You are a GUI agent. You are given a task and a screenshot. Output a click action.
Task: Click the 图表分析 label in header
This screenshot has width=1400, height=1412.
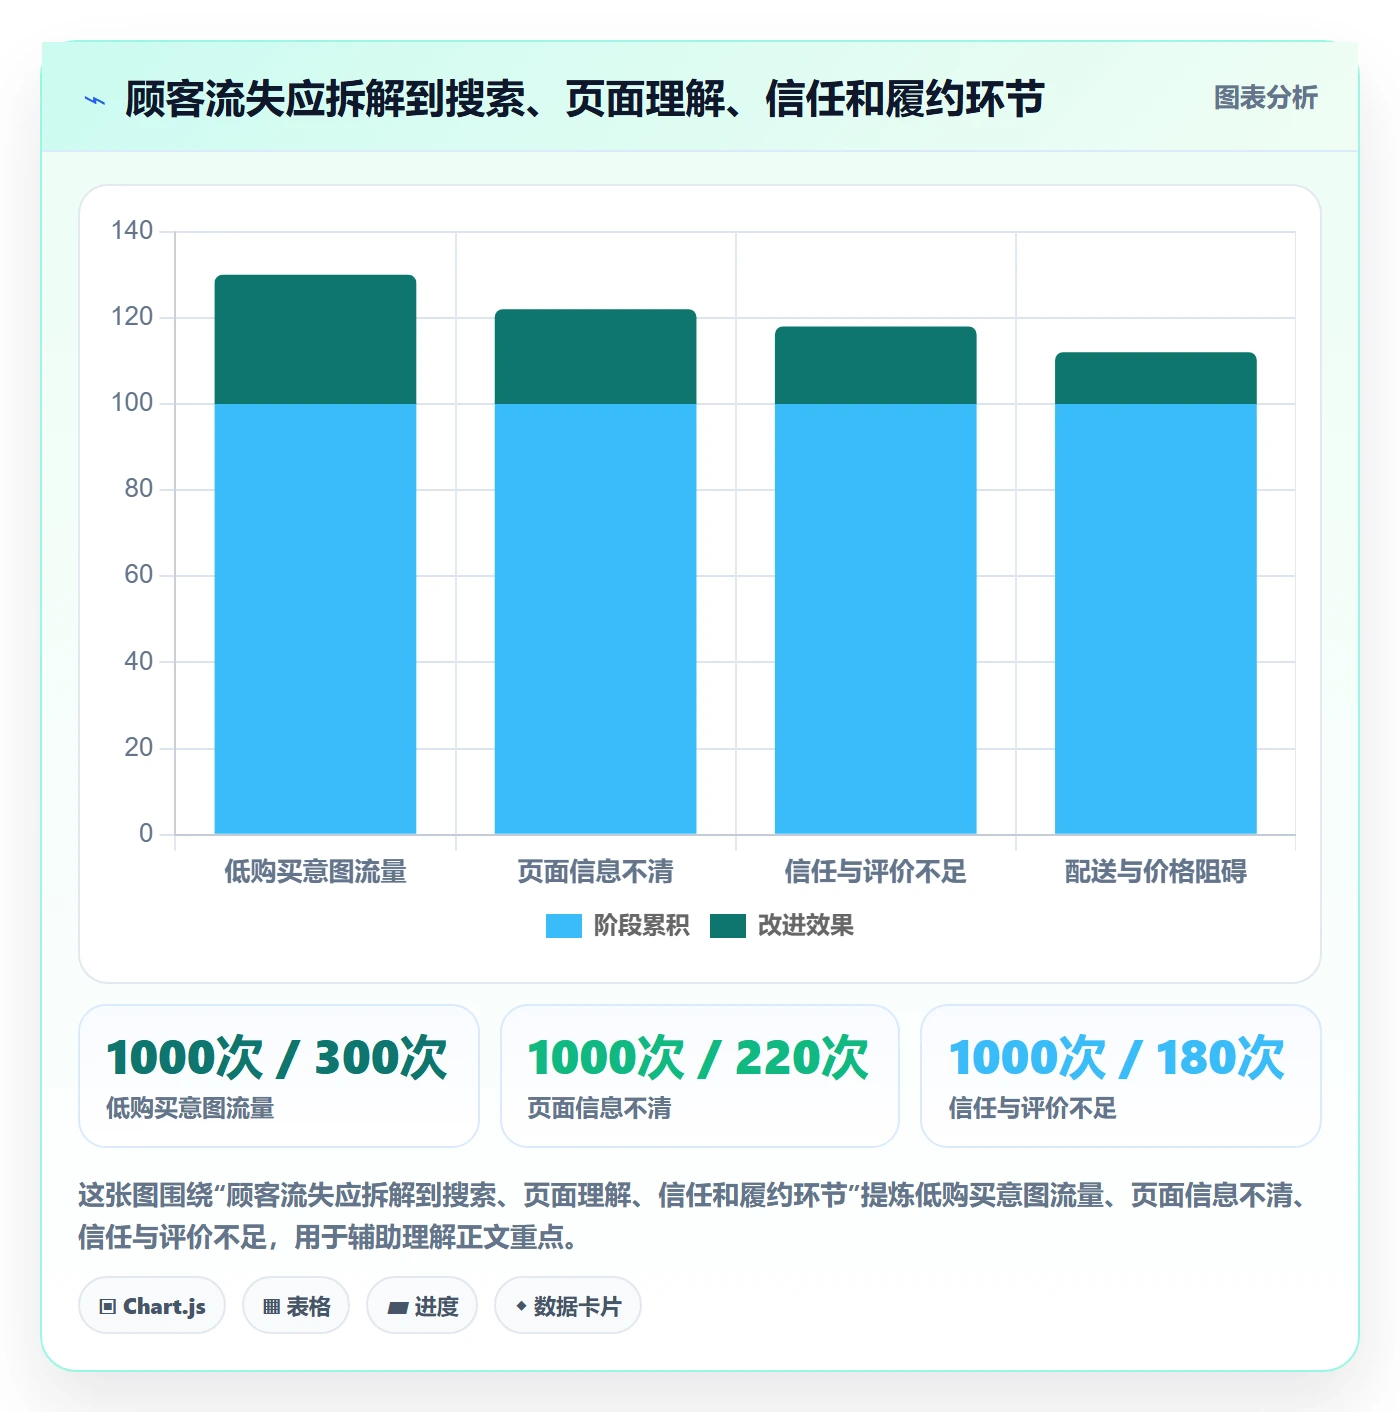coord(1265,98)
